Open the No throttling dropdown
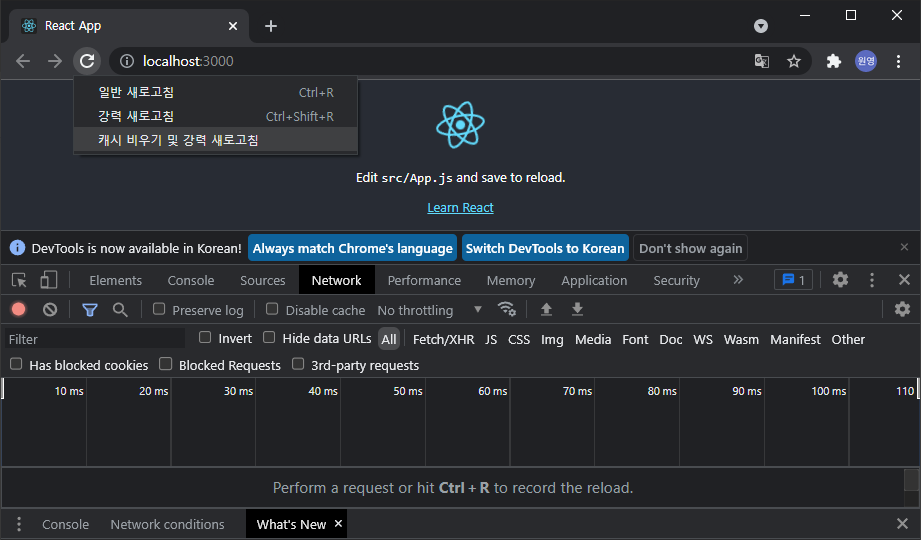The width and height of the screenshot is (921, 540). [x=429, y=310]
